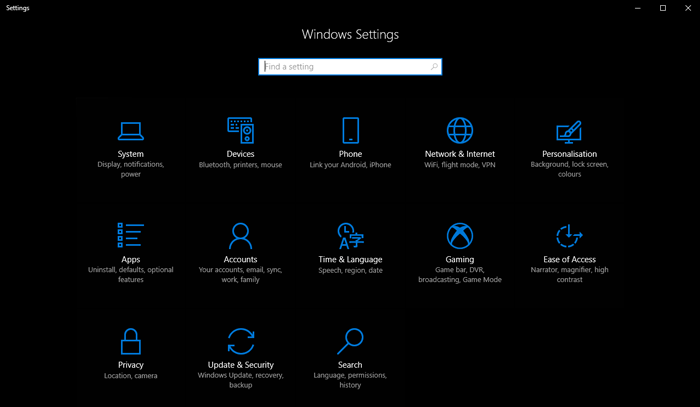This screenshot has width=700, height=407.
Task: Click 'Bluetooth, printers, mouse' description
Action: point(241,165)
